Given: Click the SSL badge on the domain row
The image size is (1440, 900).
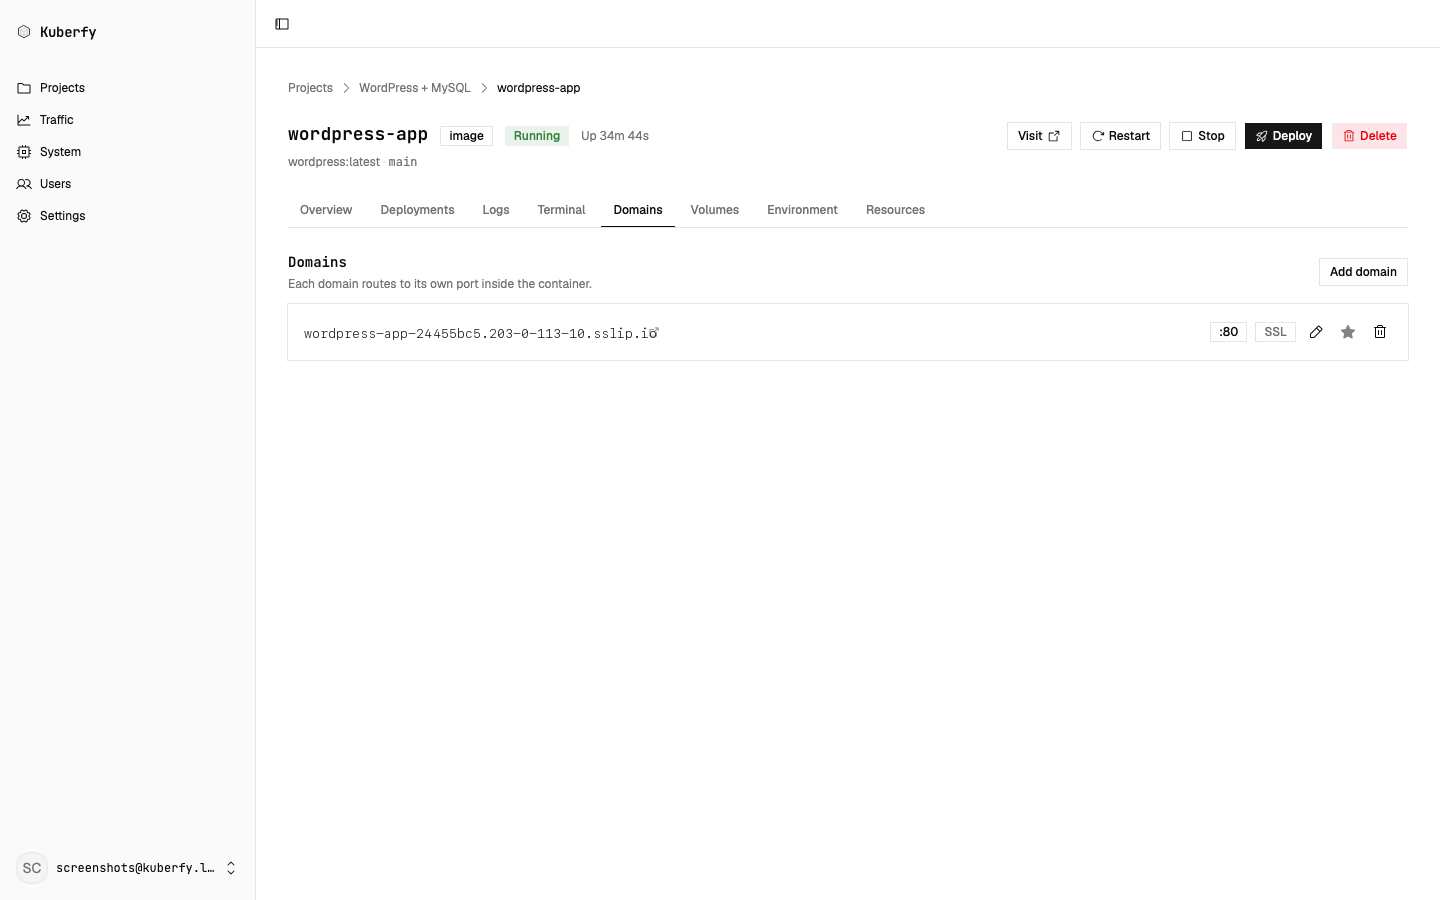Looking at the screenshot, I should click(1275, 332).
